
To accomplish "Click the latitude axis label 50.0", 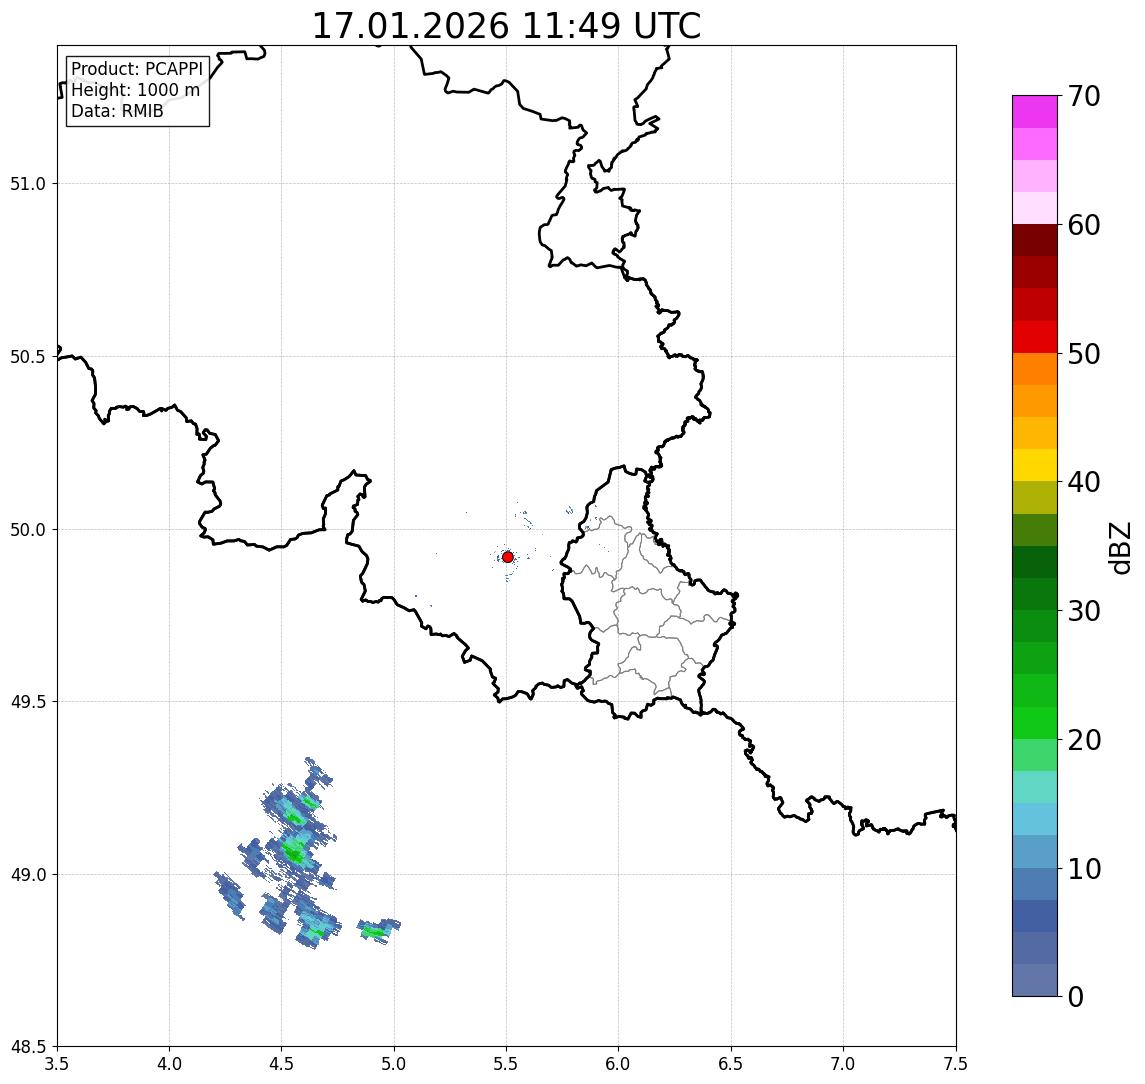I will [x=28, y=530].
